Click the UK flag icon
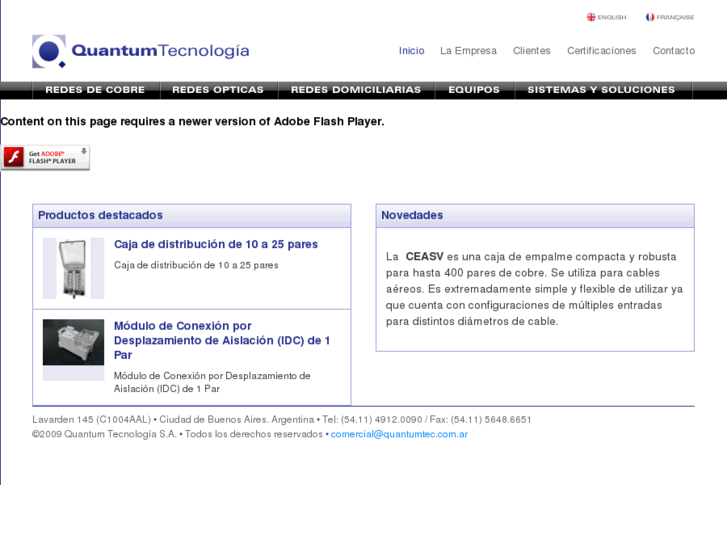The height and width of the screenshot is (545, 727). pos(591,17)
